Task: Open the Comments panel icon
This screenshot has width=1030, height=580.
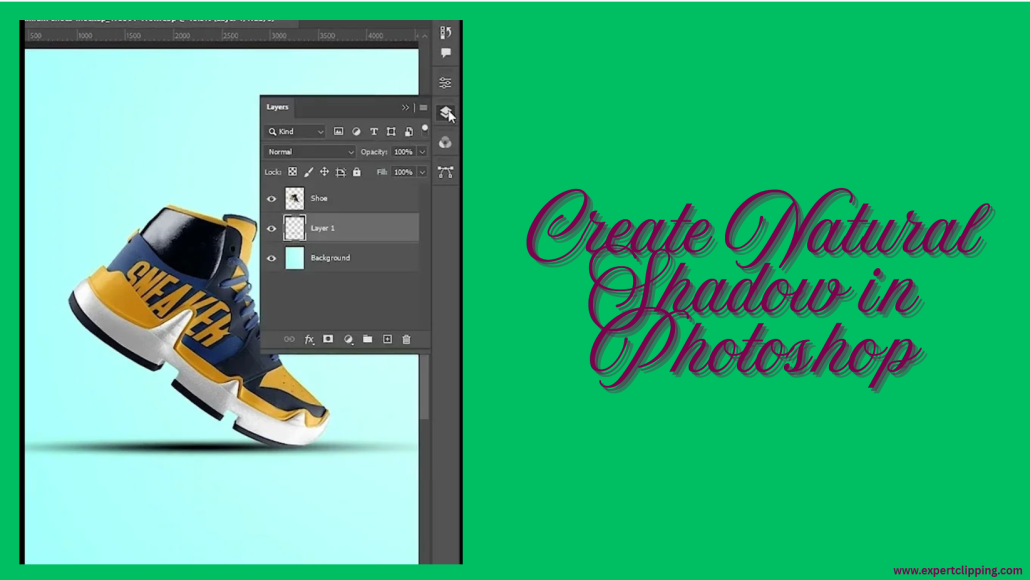Action: (445, 53)
